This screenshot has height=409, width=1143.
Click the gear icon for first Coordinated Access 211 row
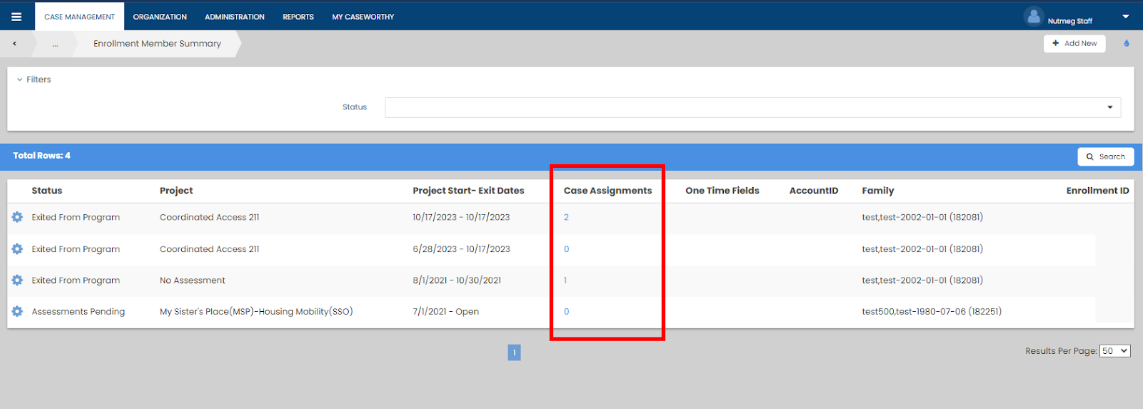17,217
